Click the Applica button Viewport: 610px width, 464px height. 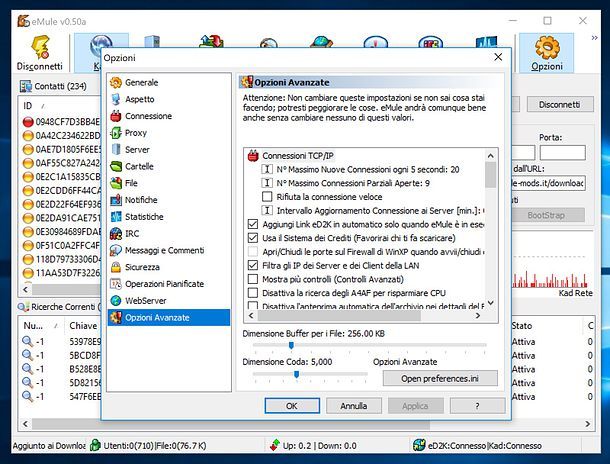(x=415, y=406)
